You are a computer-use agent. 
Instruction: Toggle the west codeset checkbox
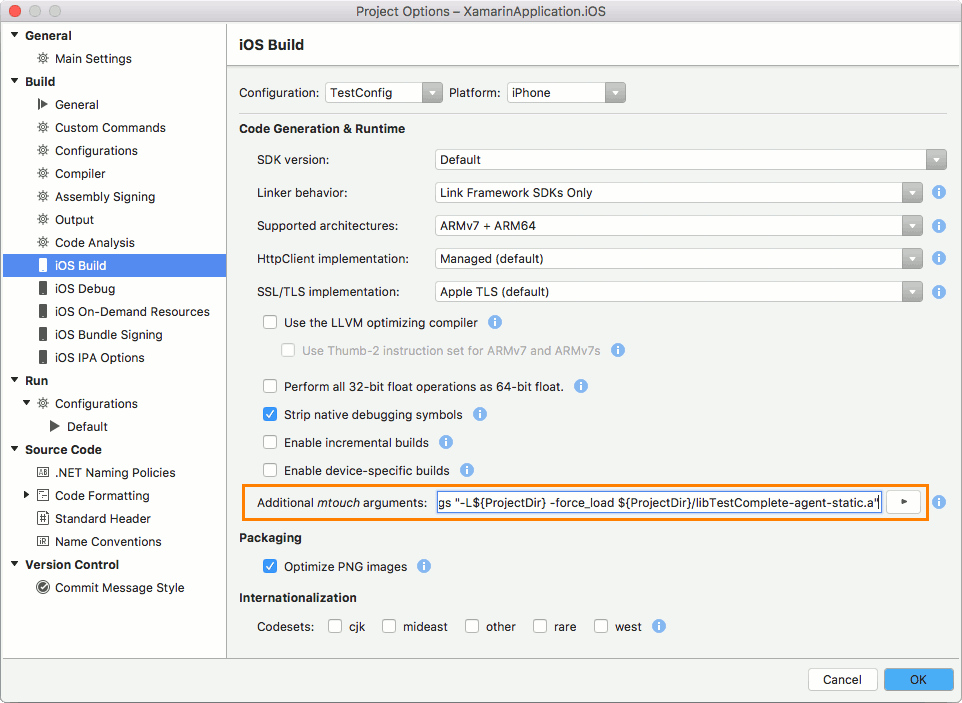coord(601,626)
